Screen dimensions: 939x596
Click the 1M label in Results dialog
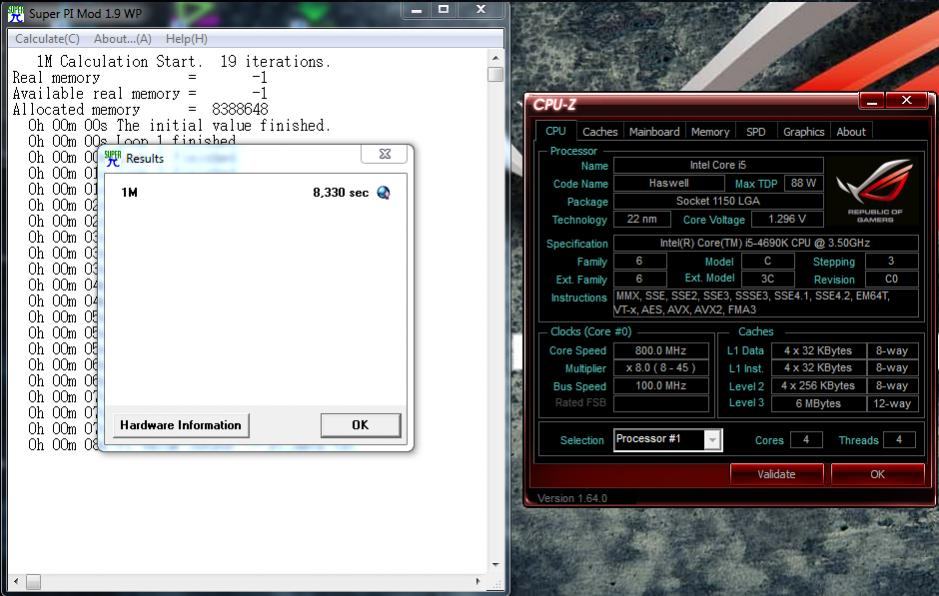click(129, 192)
